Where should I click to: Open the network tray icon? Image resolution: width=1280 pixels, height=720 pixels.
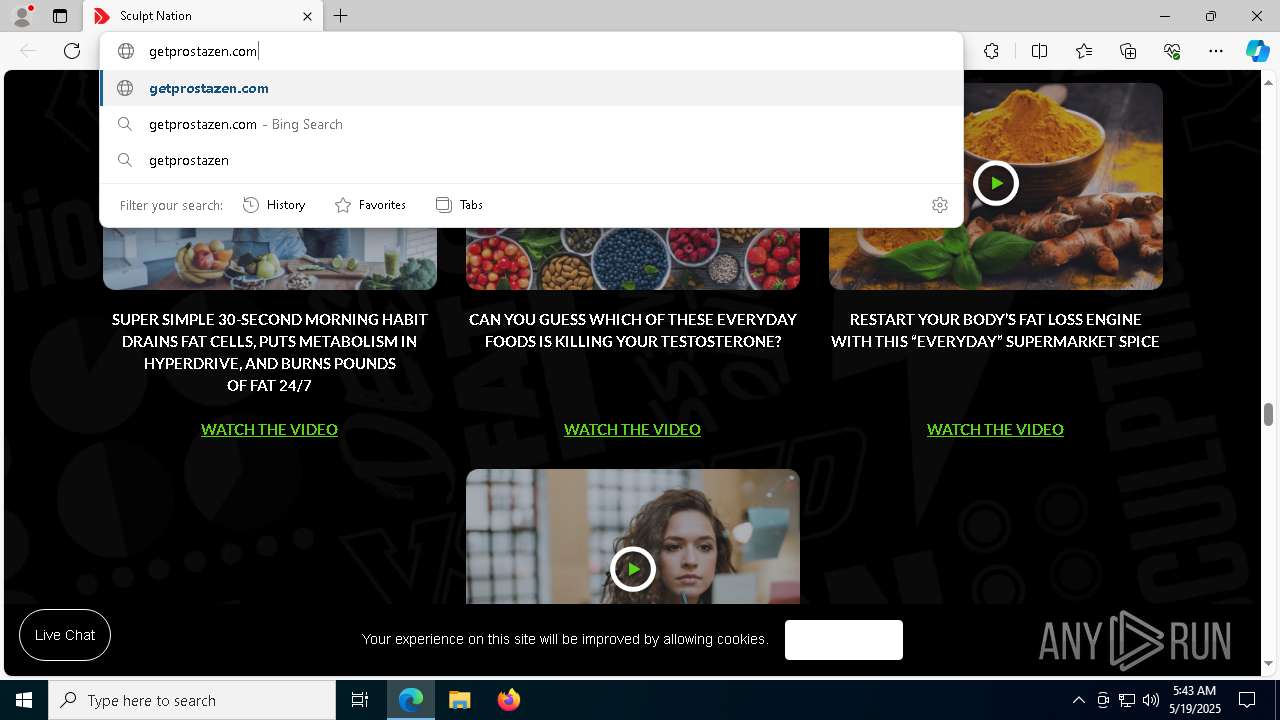point(1127,700)
